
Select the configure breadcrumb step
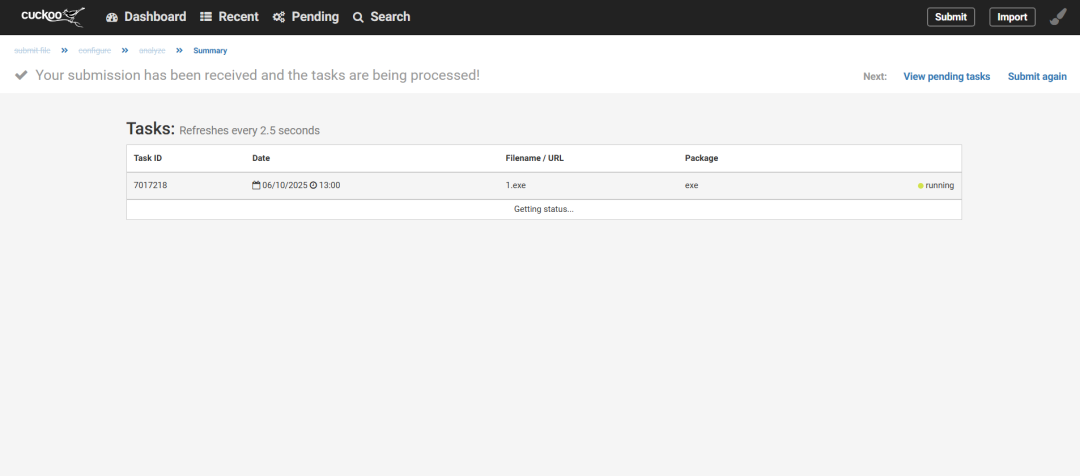(95, 50)
